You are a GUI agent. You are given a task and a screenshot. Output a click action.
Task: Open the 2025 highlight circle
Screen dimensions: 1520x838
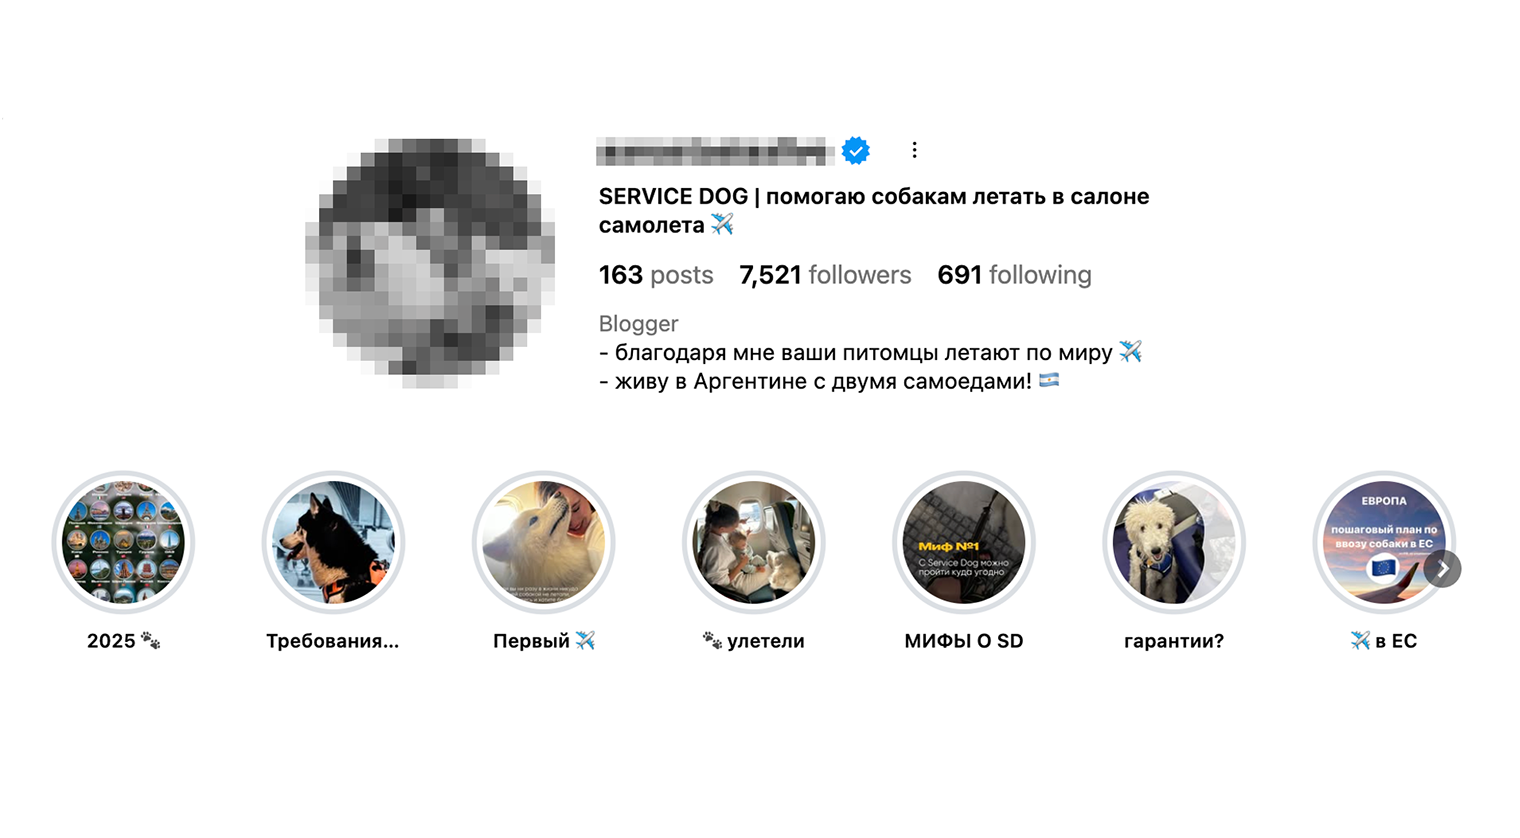(x=123, y=542)
